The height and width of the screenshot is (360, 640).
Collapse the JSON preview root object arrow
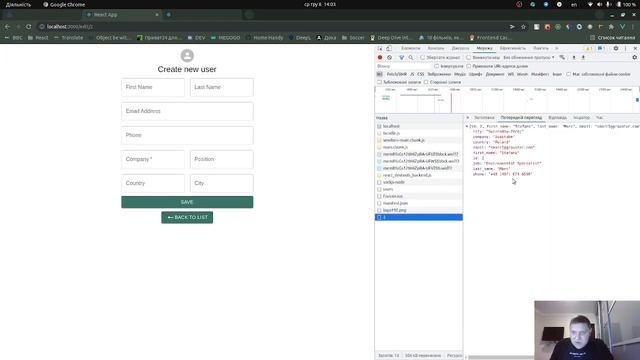[467, 127]
